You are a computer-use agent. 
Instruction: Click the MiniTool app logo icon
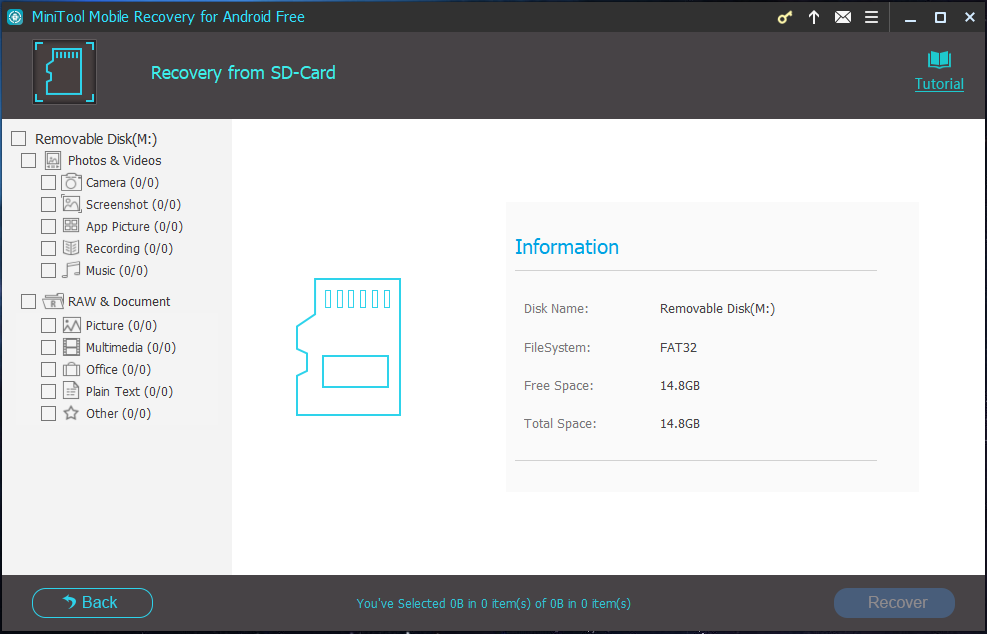coord(14,17)
